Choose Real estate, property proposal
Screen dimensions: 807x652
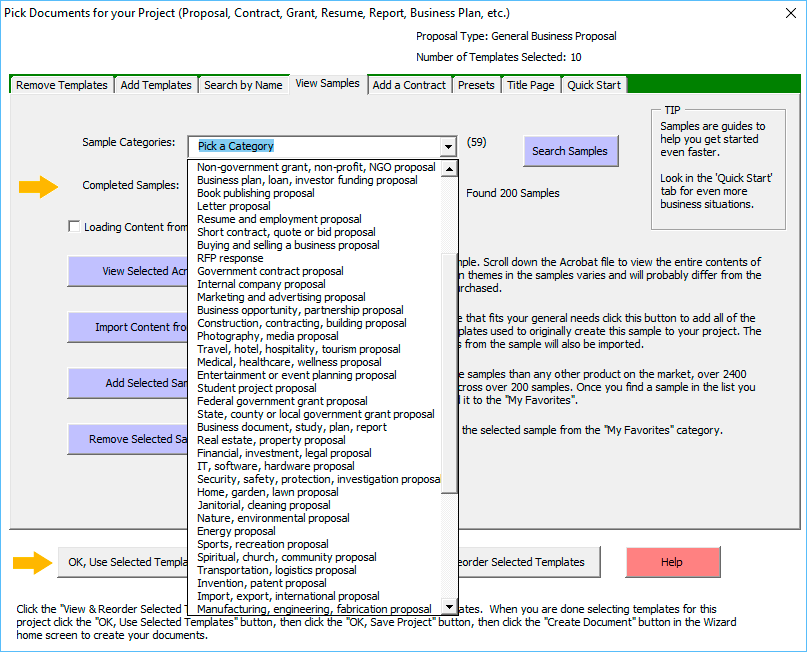315,440
